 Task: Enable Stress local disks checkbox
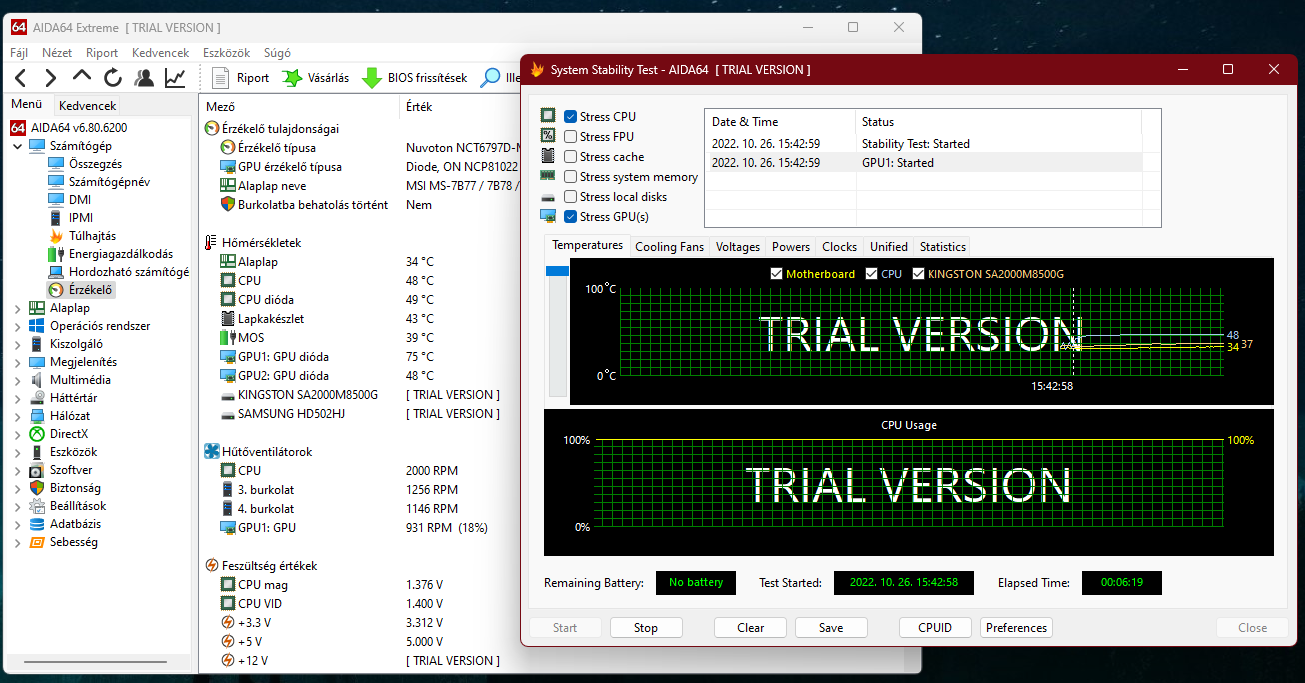click(x=570, y=197)
